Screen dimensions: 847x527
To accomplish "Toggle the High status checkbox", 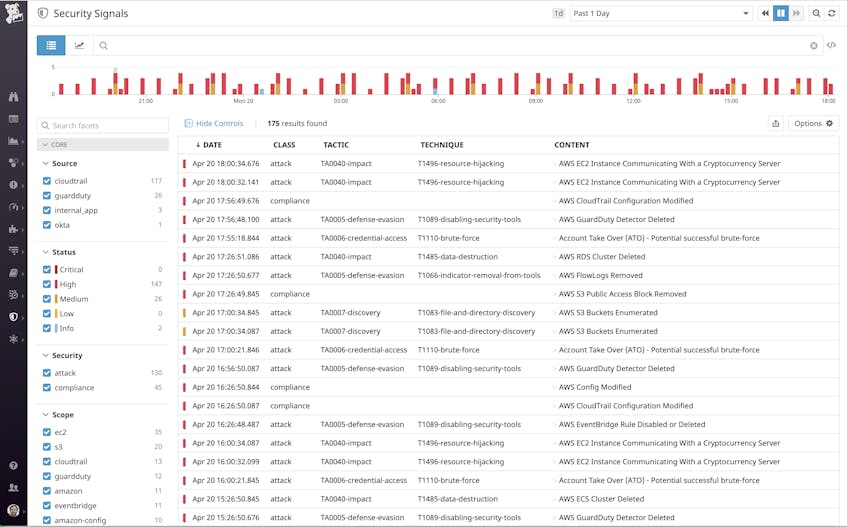I will tap(47, 284).
